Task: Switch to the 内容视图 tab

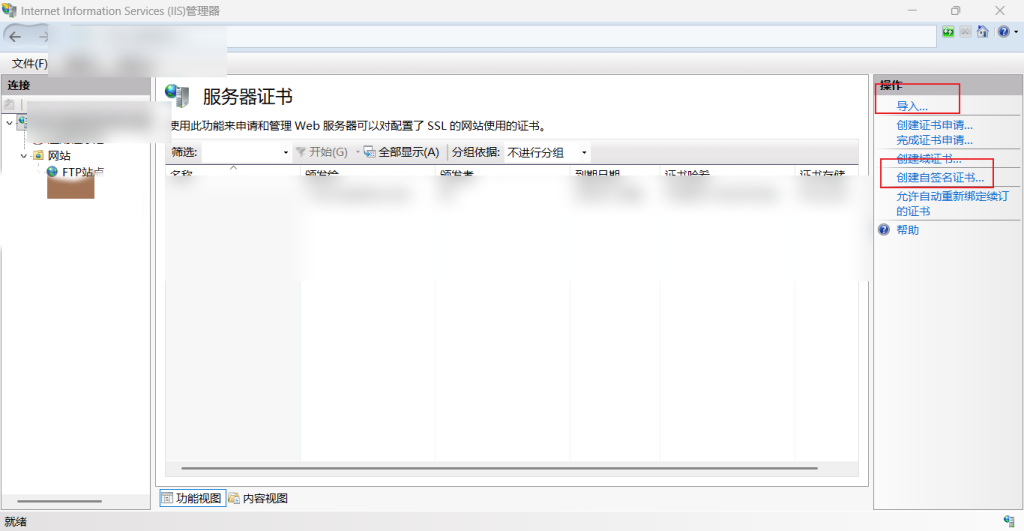Action: [x=258, y=498]
